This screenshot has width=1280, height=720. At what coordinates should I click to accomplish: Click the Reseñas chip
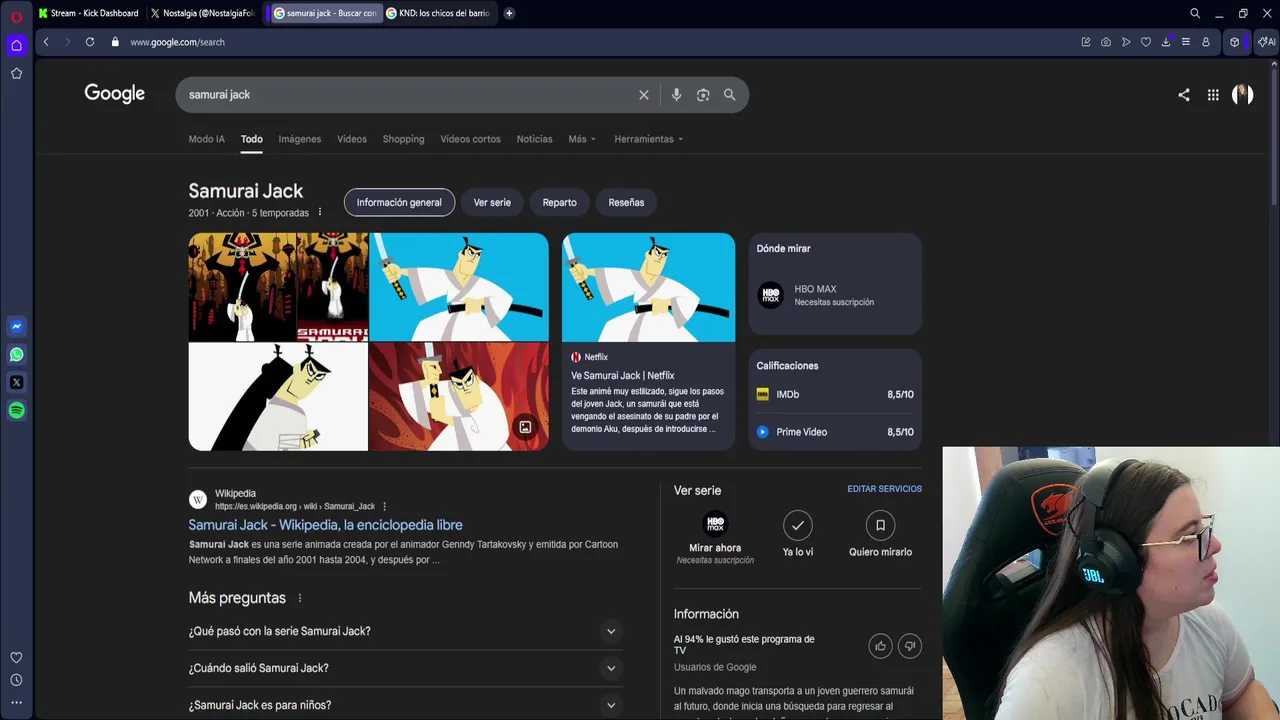point(627,202)
